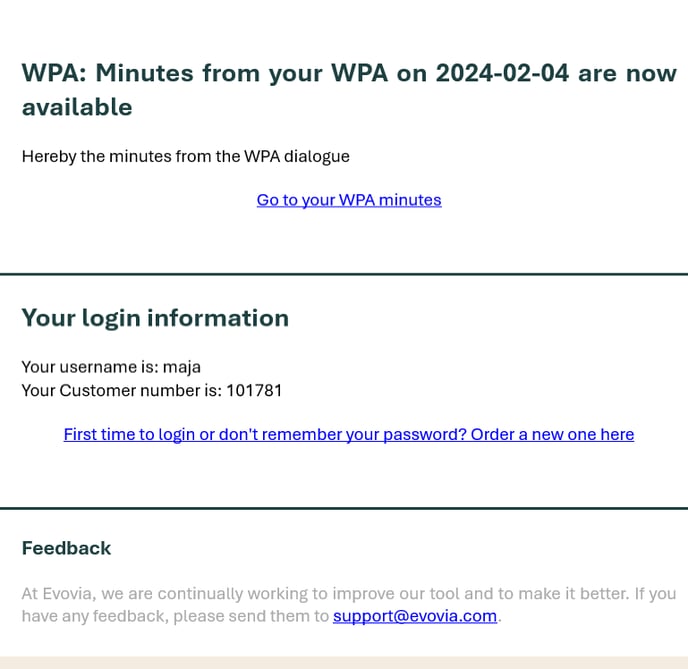Click 'Hereby the minutes from the WPA dialogue' text
This screenshot has width=688, height=669.
coord(186,157)
